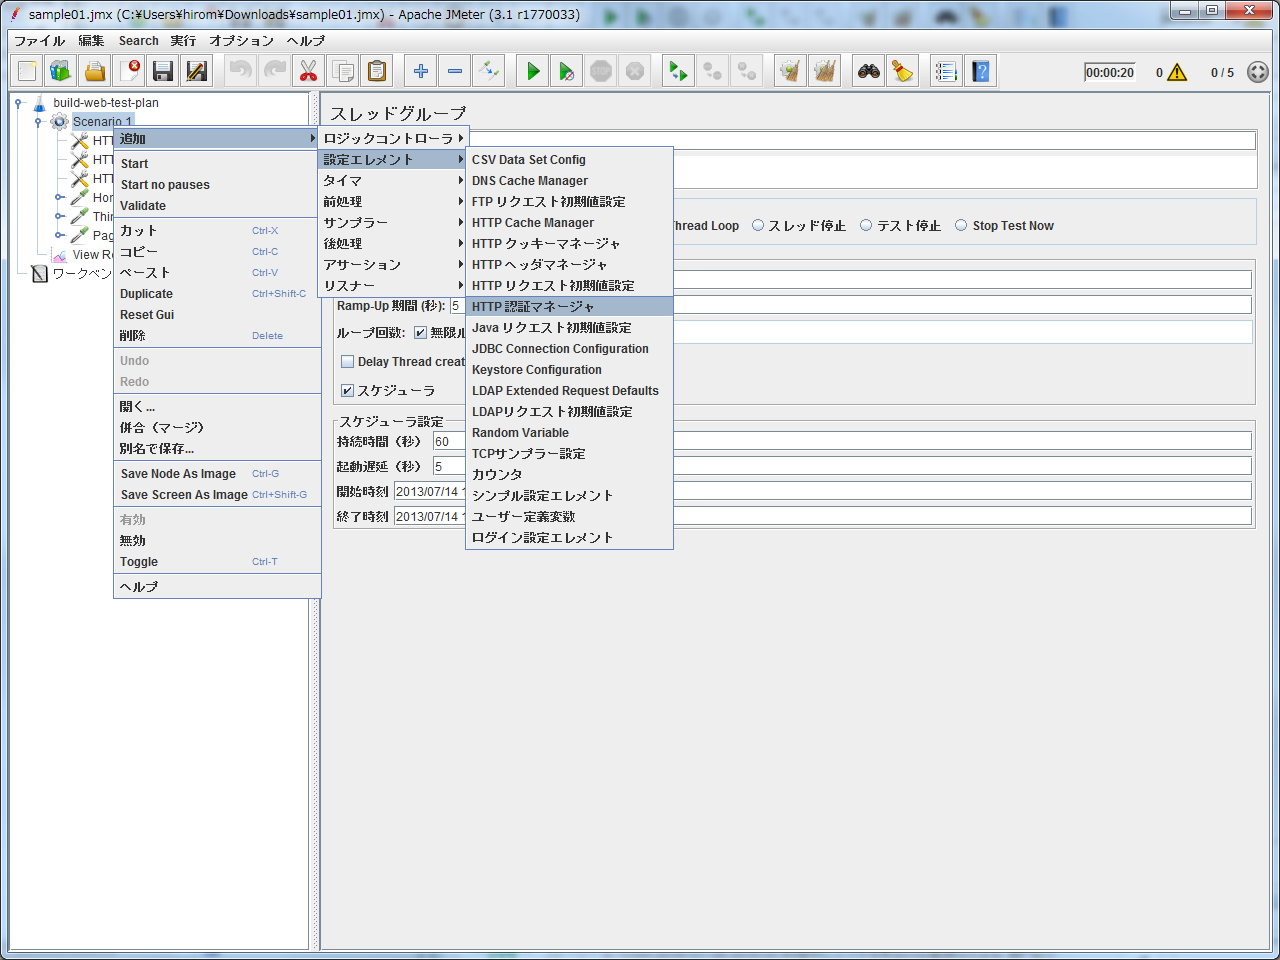This screenshot has height=960, width=1280.
Task: Choose Random Variable config element
Action: click(569, 433)
